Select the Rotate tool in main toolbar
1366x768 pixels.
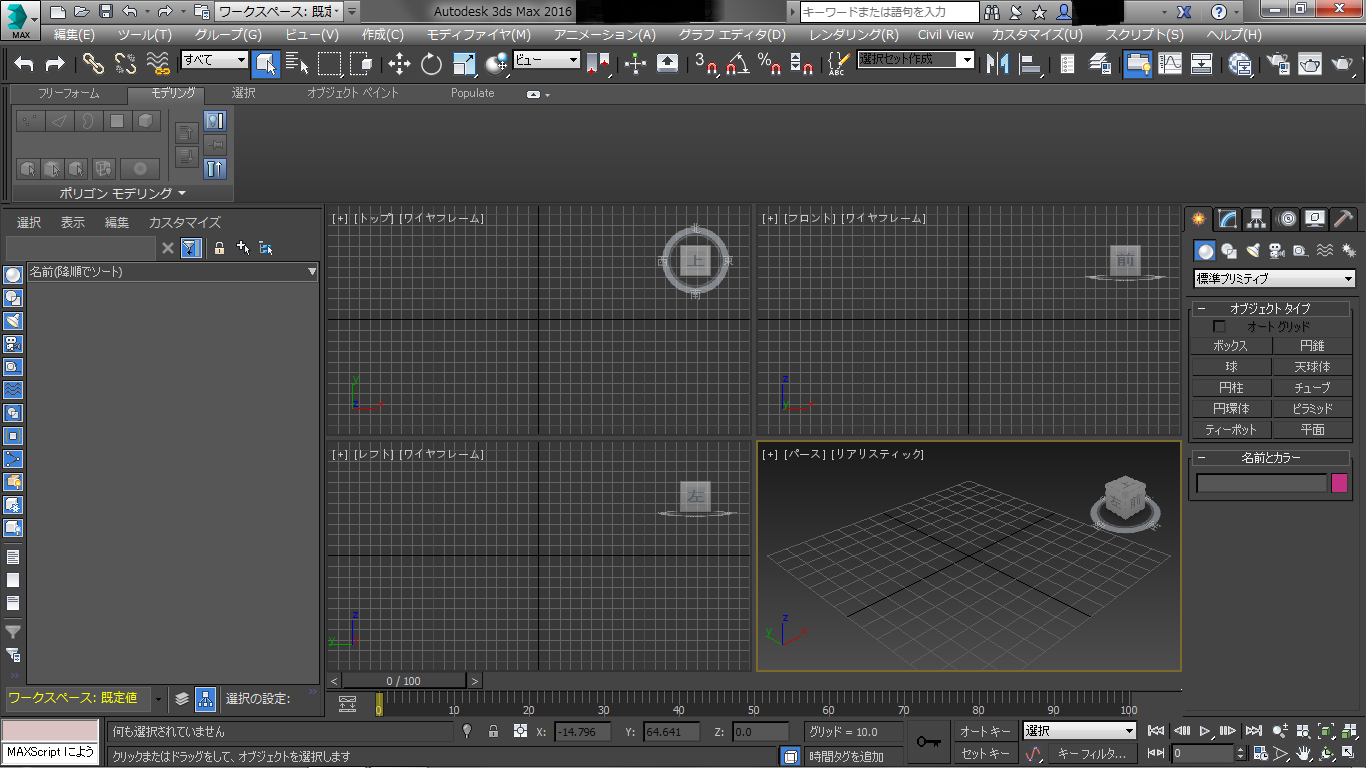pos(431,64)
